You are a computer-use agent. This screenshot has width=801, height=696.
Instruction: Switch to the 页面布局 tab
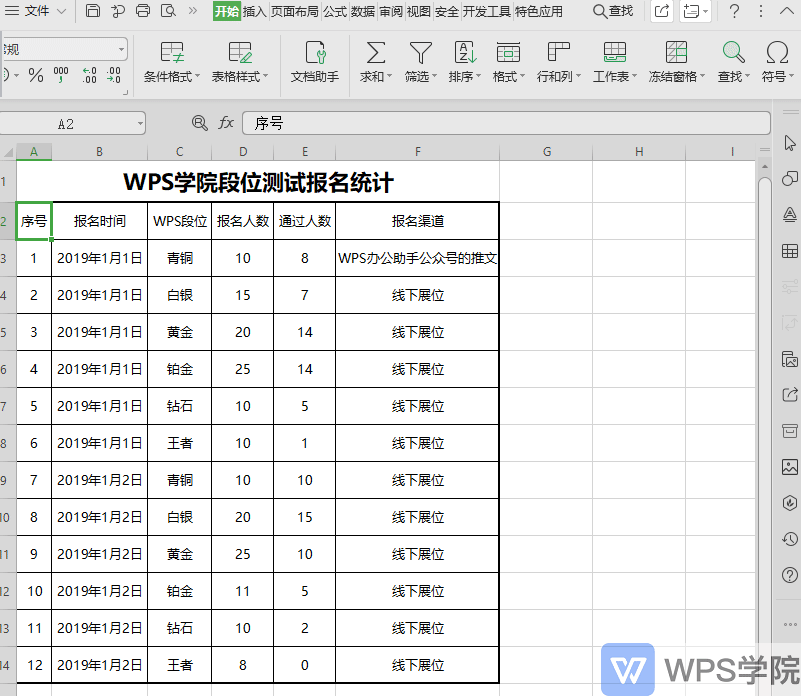point(294,11)
